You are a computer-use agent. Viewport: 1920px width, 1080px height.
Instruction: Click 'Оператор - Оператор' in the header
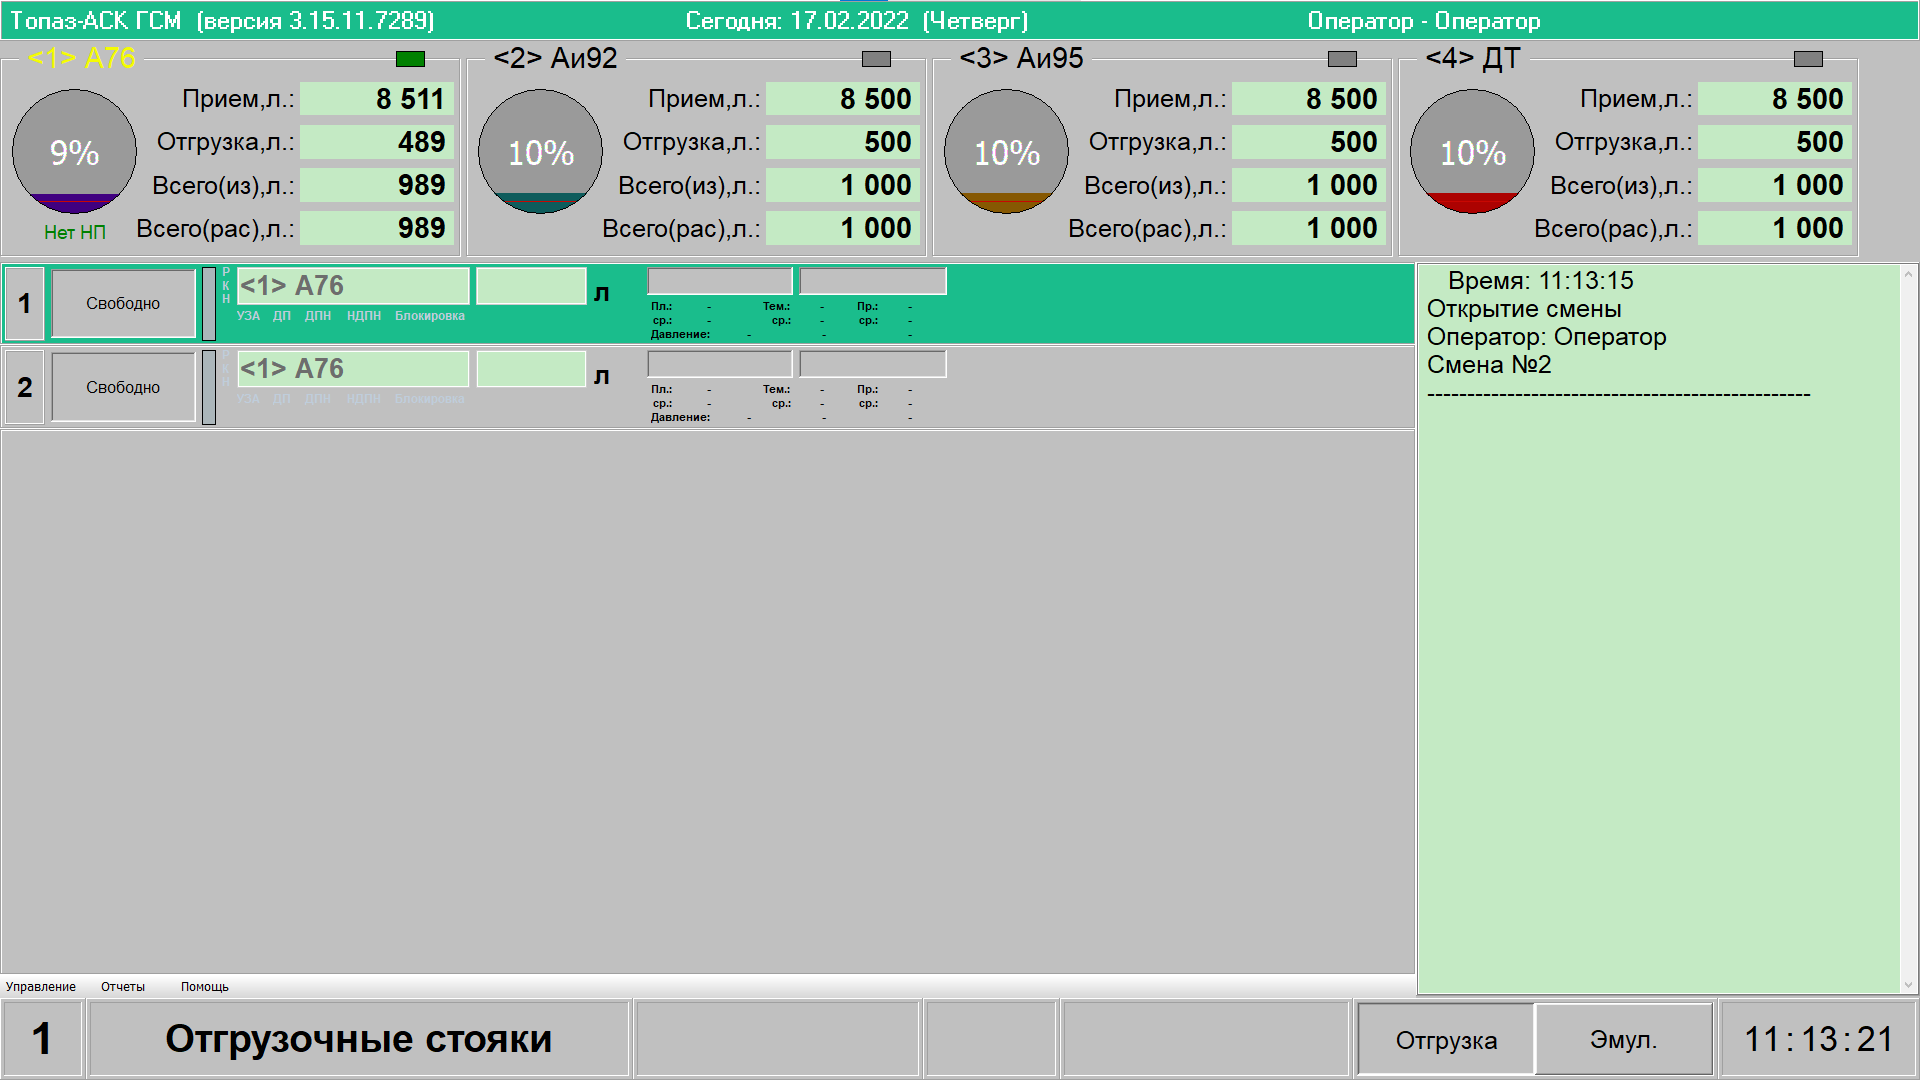(1424, 21)
